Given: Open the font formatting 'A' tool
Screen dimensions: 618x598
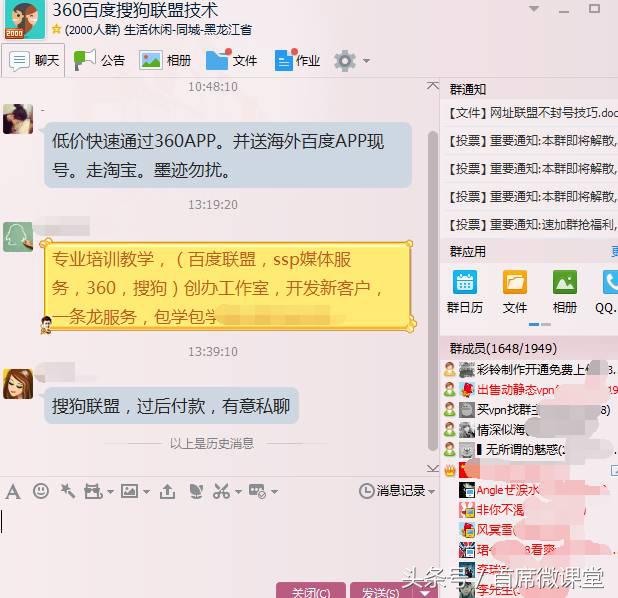Looking at the screenshot, I should point(13,492).
